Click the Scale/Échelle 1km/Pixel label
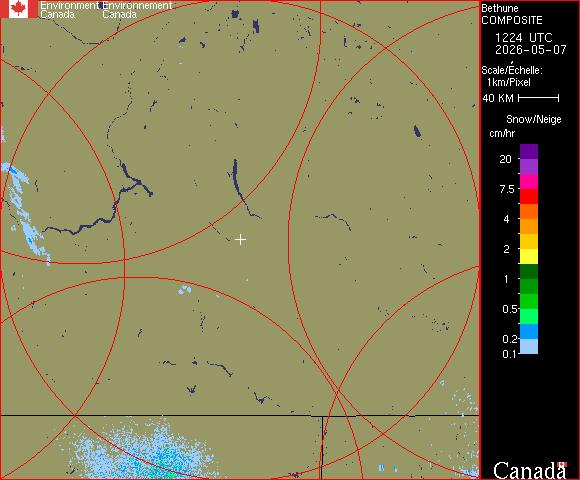Screen dimensions: 580x480 [x=512, y=76]
